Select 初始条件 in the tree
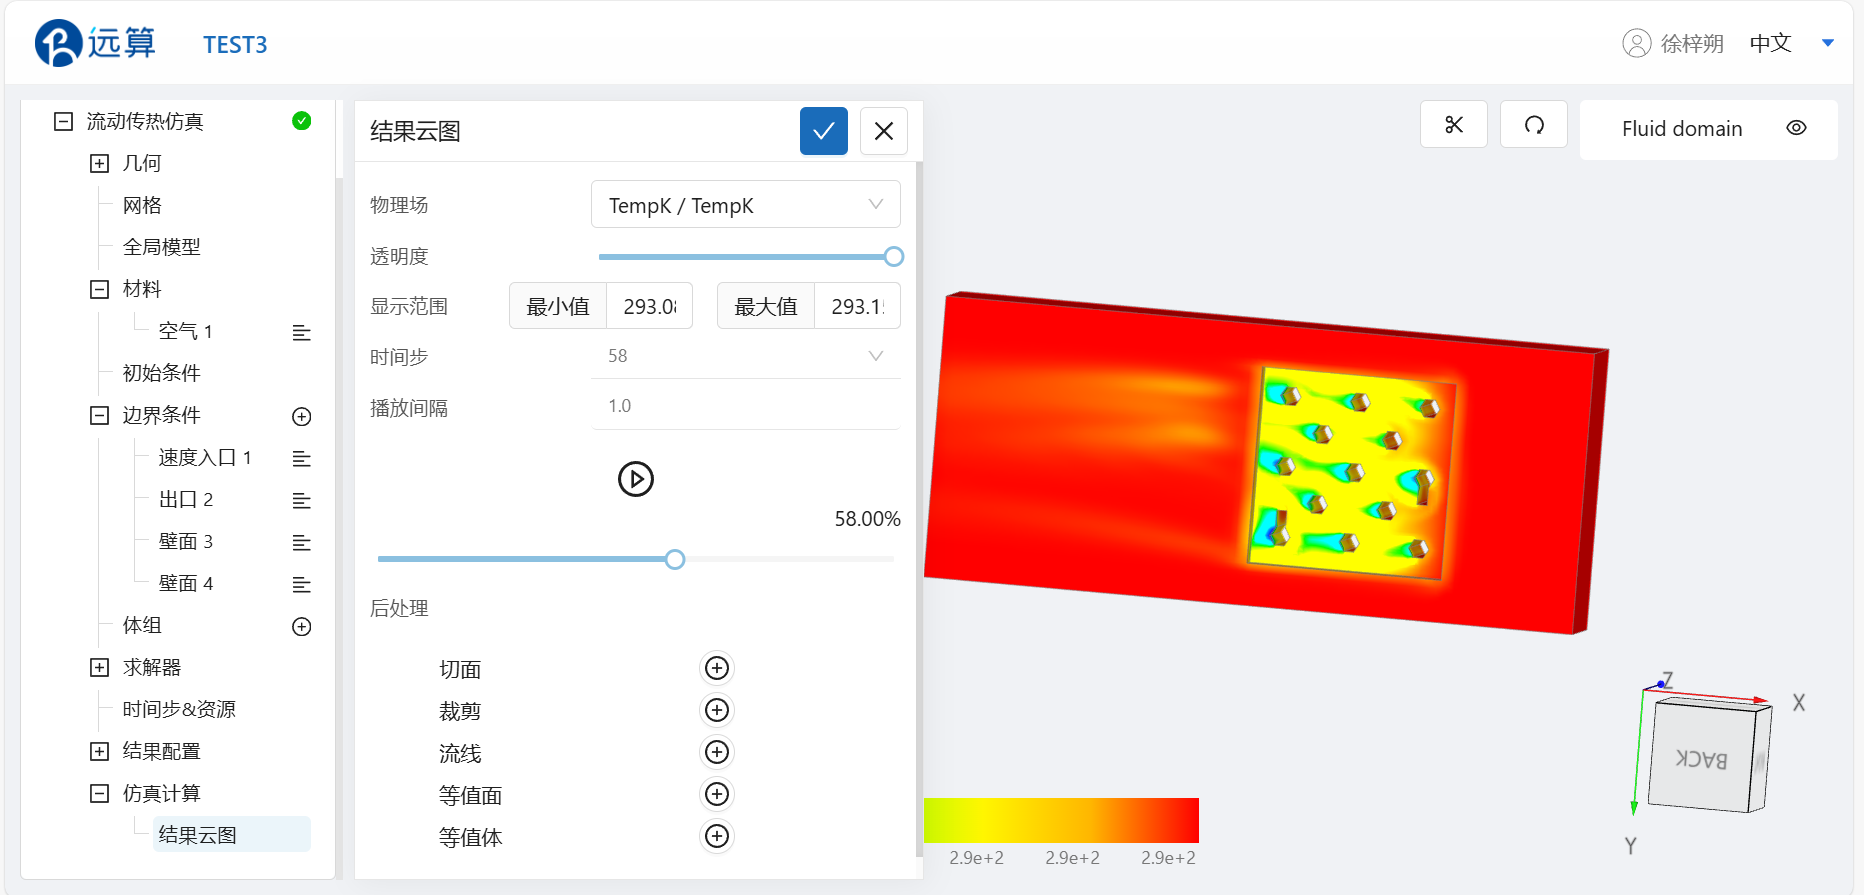 [161, 373]
